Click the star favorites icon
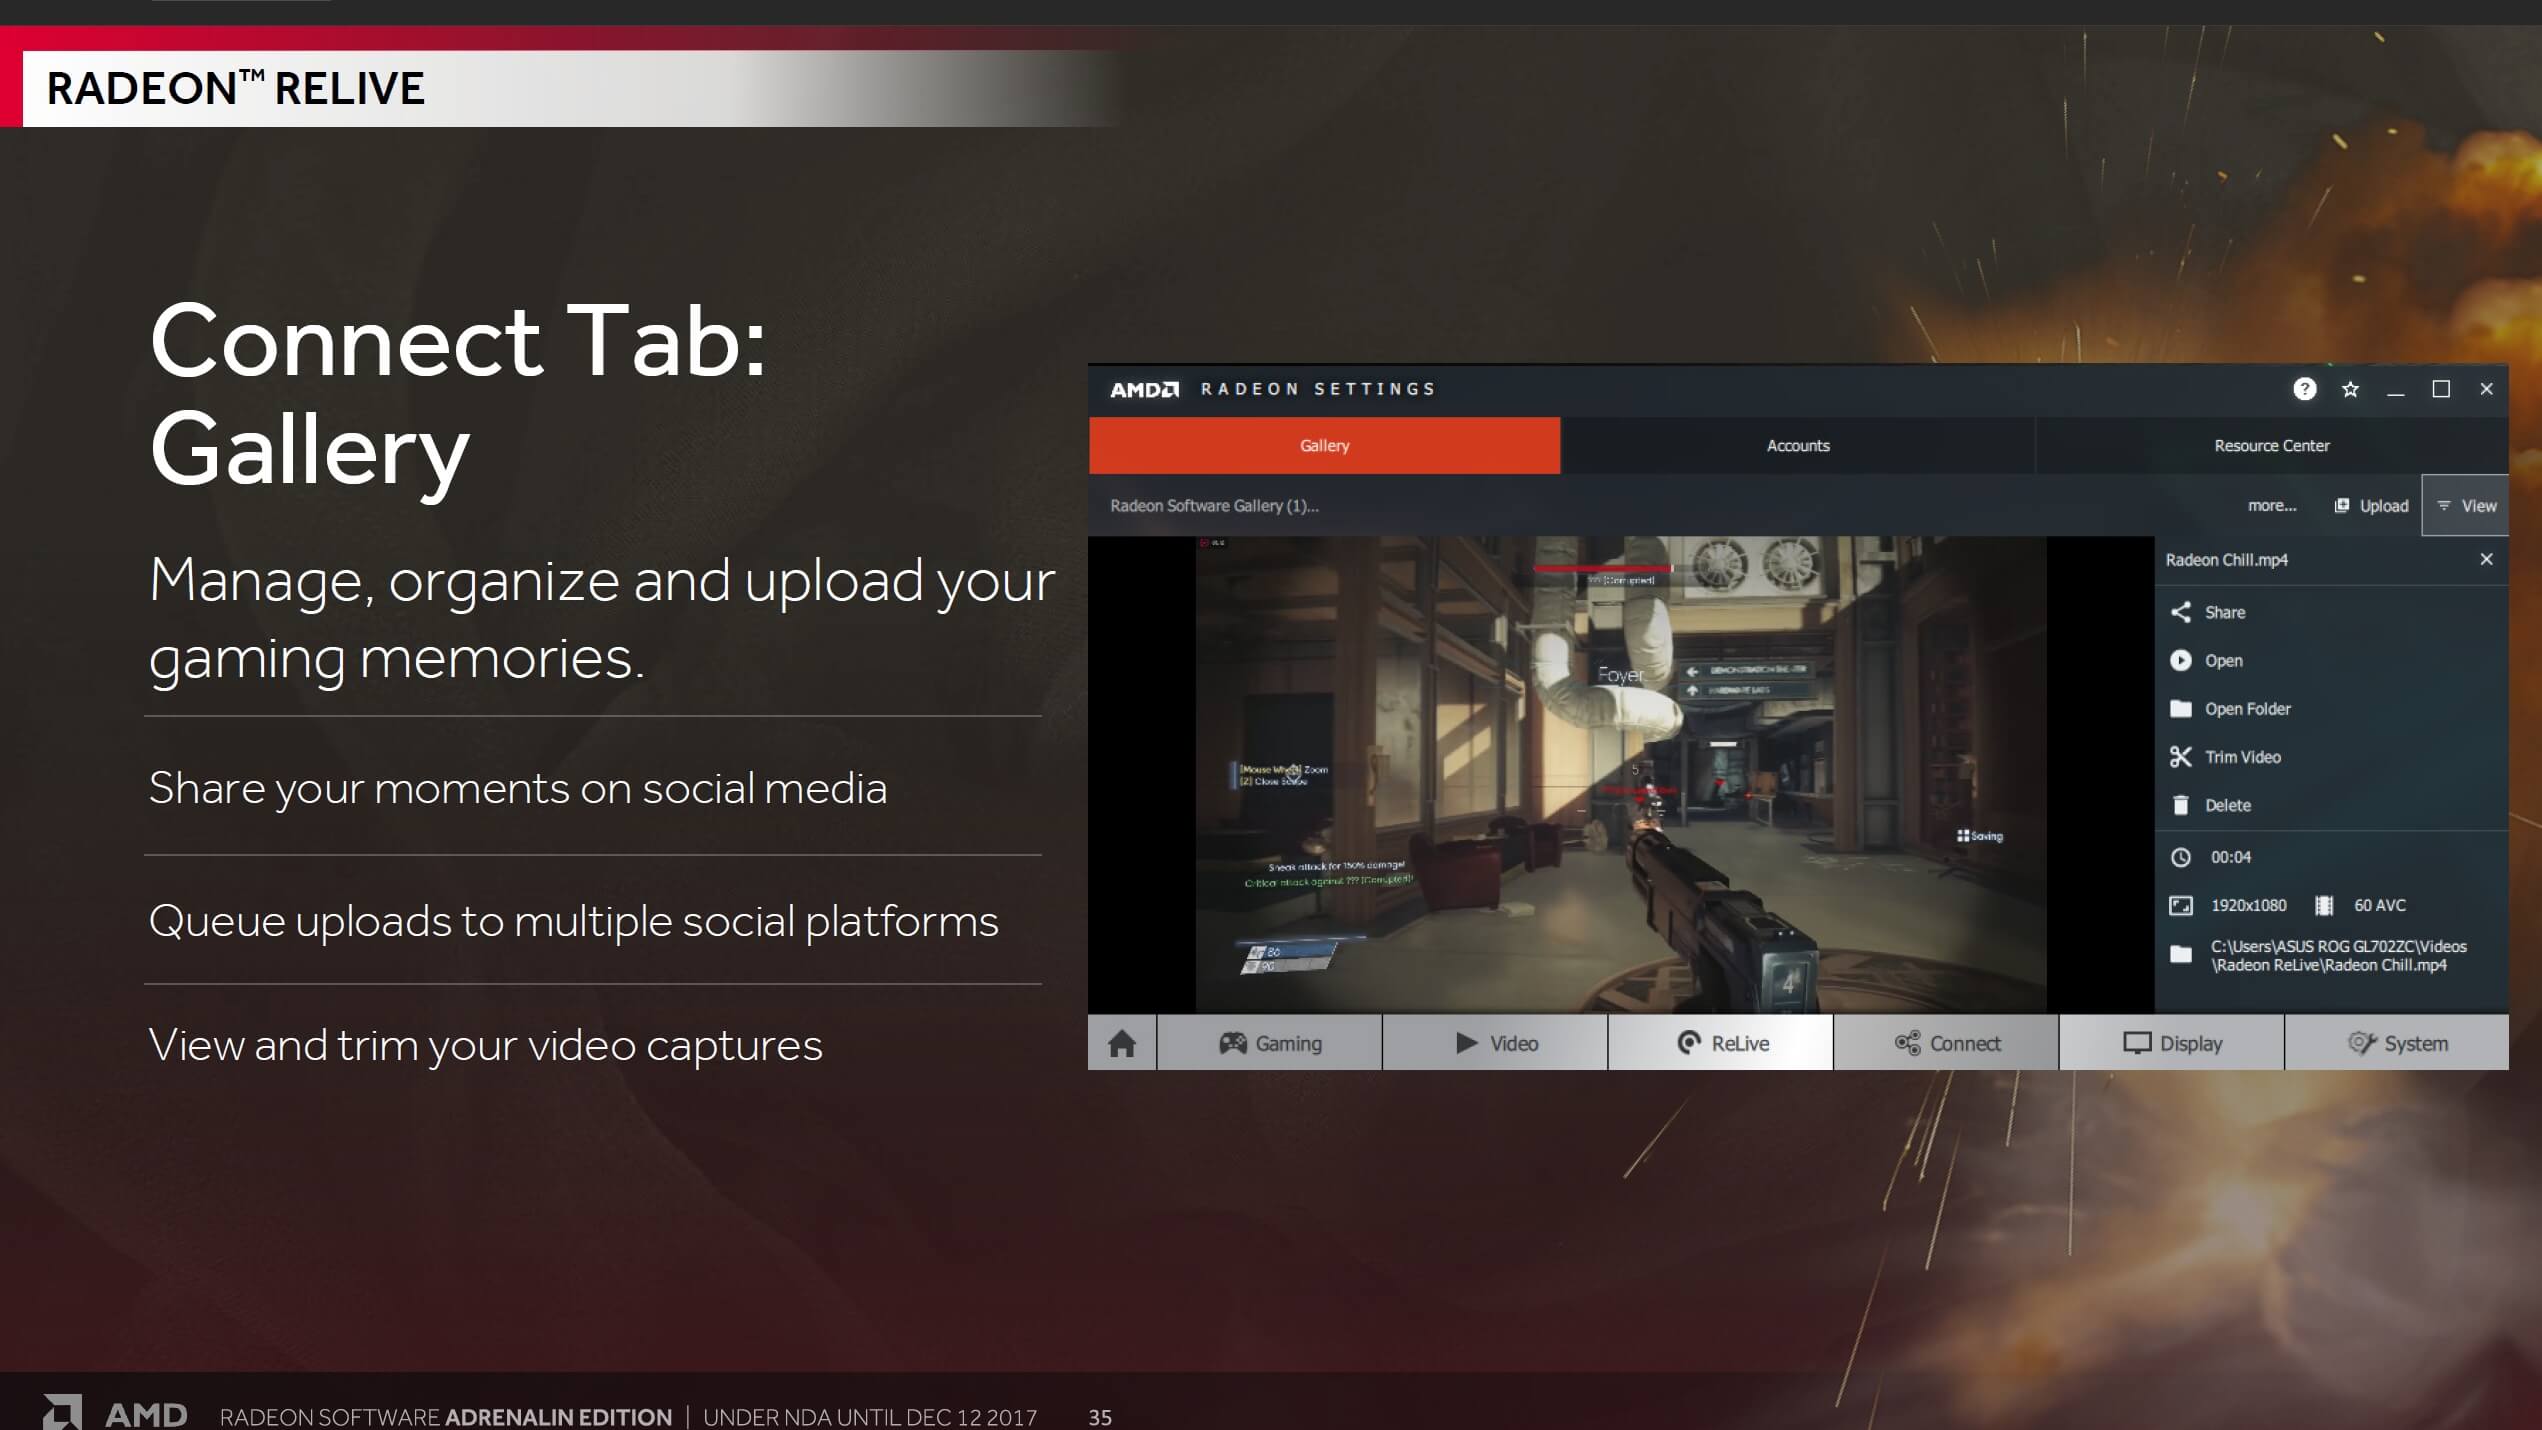 point(2350,389)
